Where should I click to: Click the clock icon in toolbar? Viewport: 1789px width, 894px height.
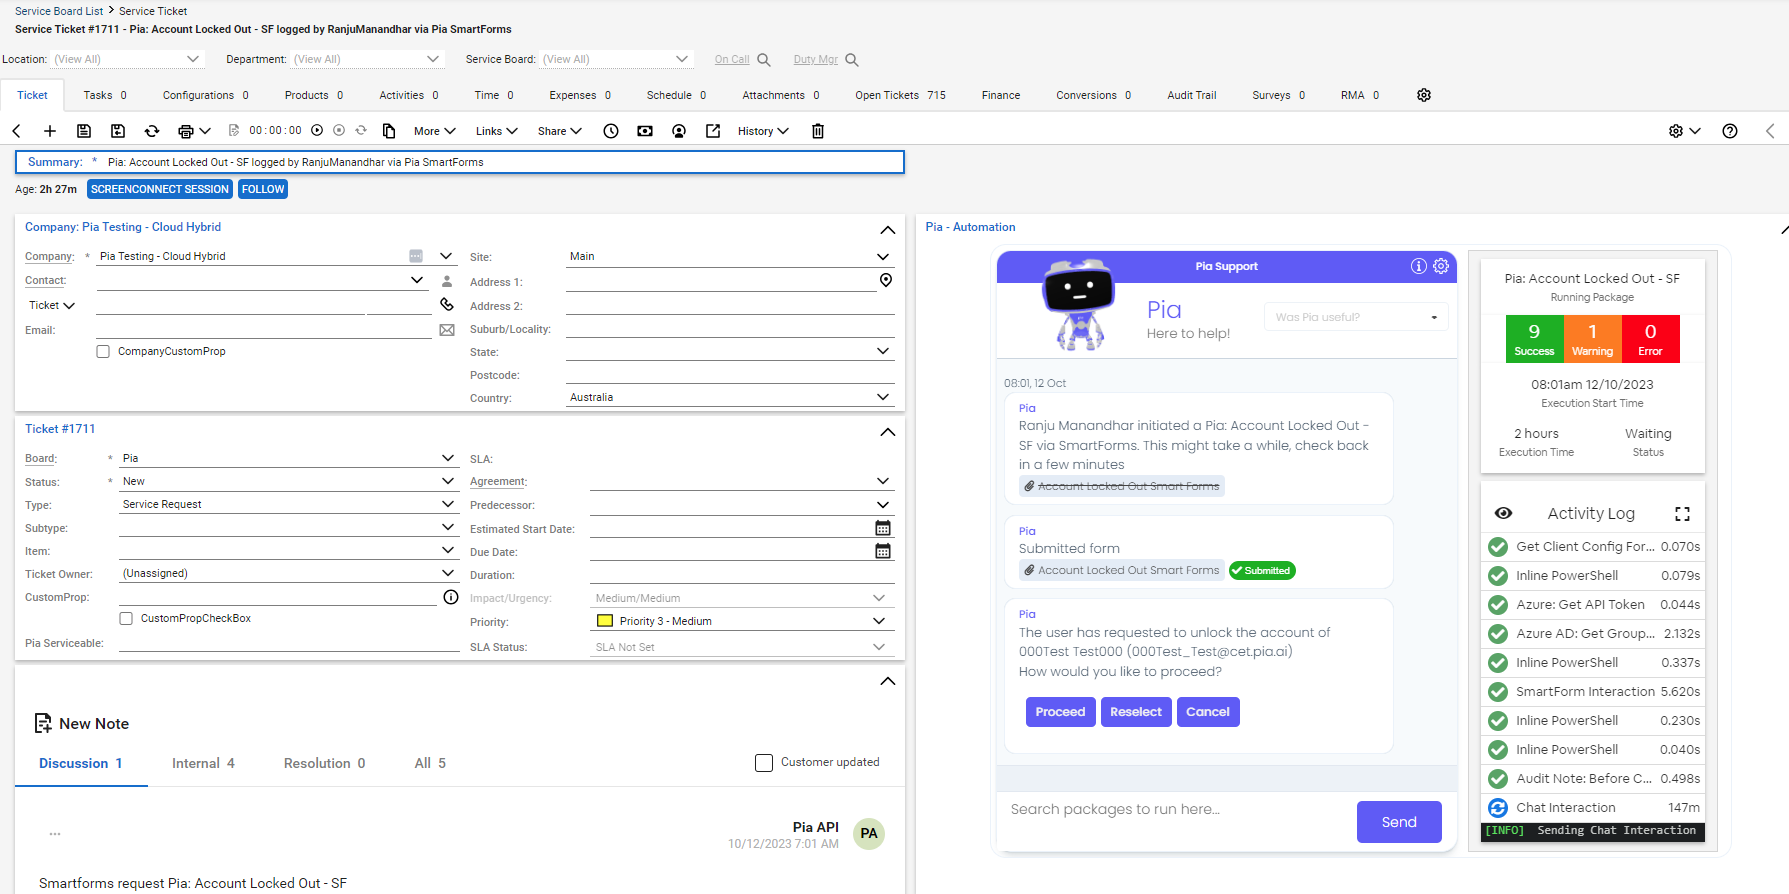(611, 131)
